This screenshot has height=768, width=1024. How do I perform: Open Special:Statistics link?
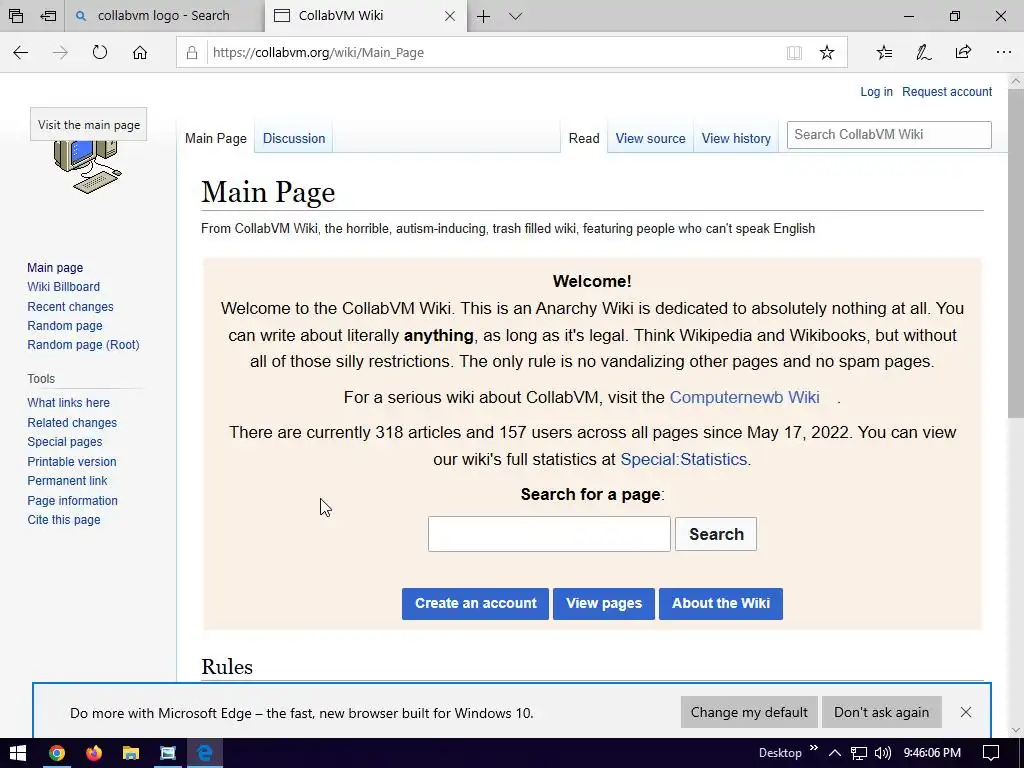click(x=683, y=459)
